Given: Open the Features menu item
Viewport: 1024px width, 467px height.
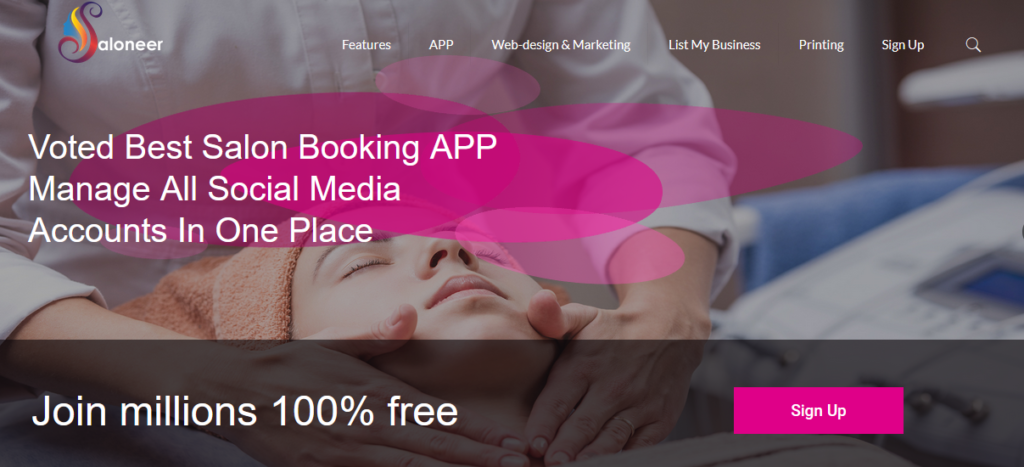Looking at the screenshot, I should click(366, 45).
